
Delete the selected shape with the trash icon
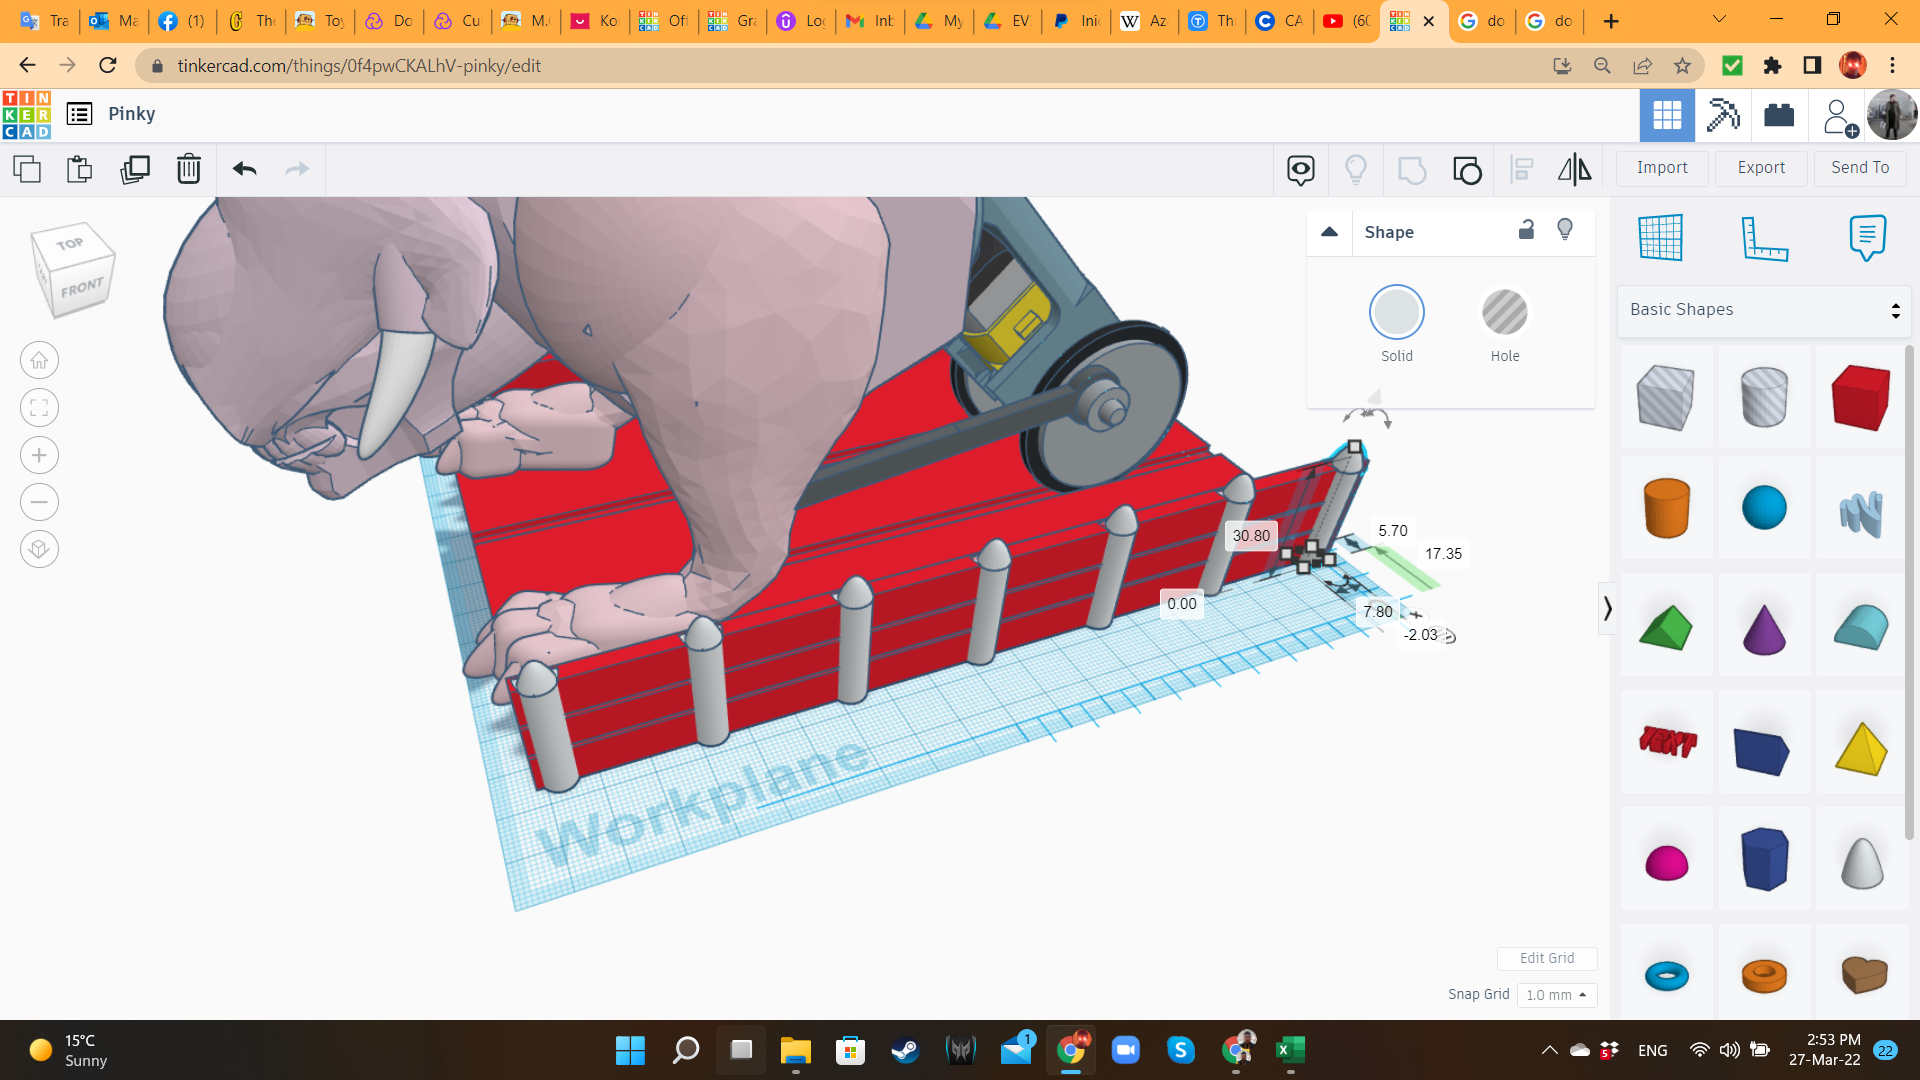pos(189,169)
